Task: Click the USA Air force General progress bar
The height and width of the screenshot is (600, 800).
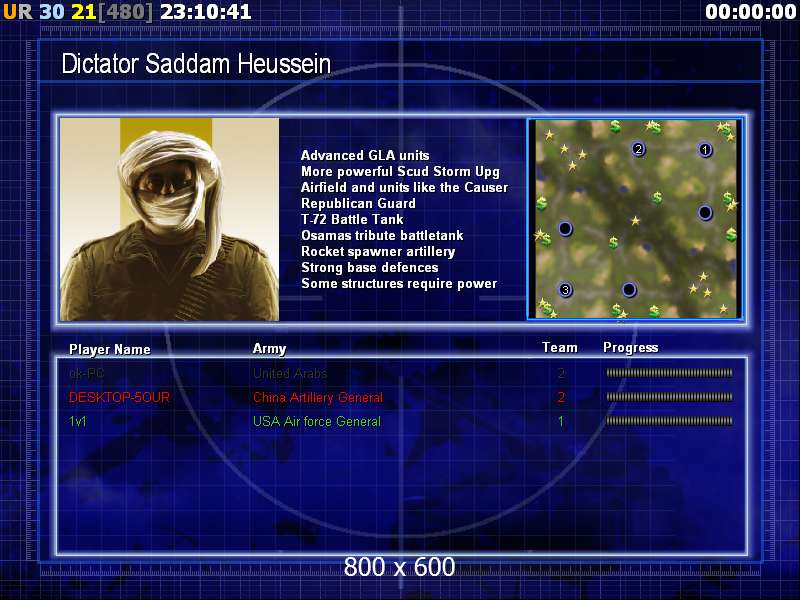Action: (x=669, y=421)
